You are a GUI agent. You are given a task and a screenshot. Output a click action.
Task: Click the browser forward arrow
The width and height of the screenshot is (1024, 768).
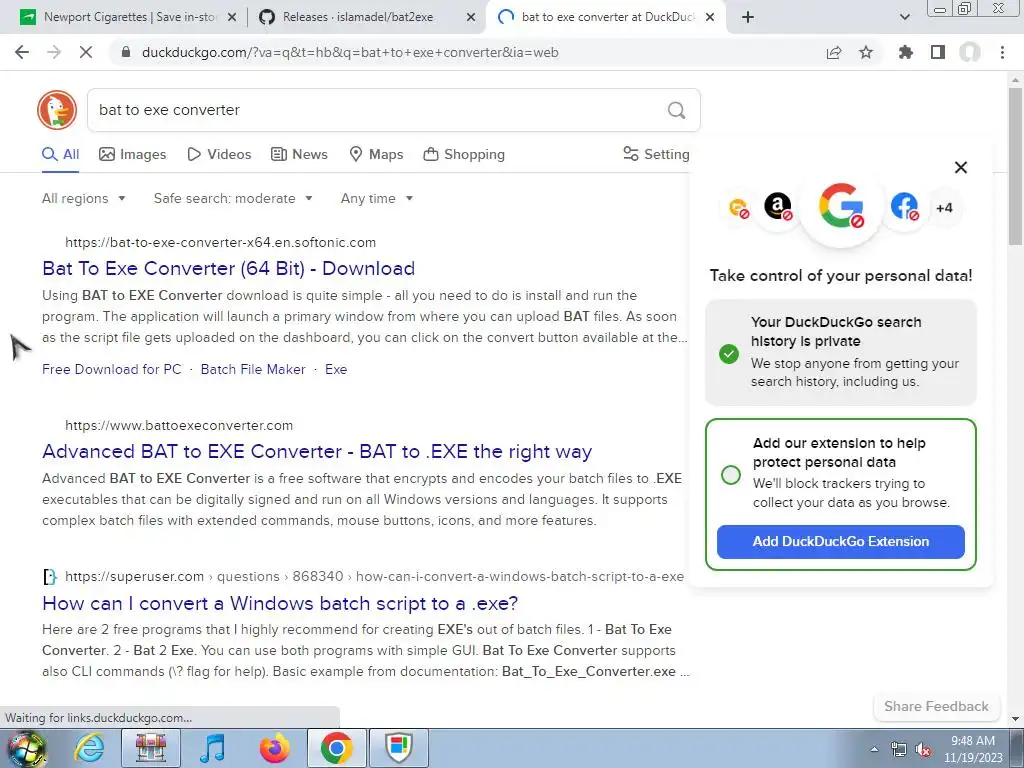point(54,52)
